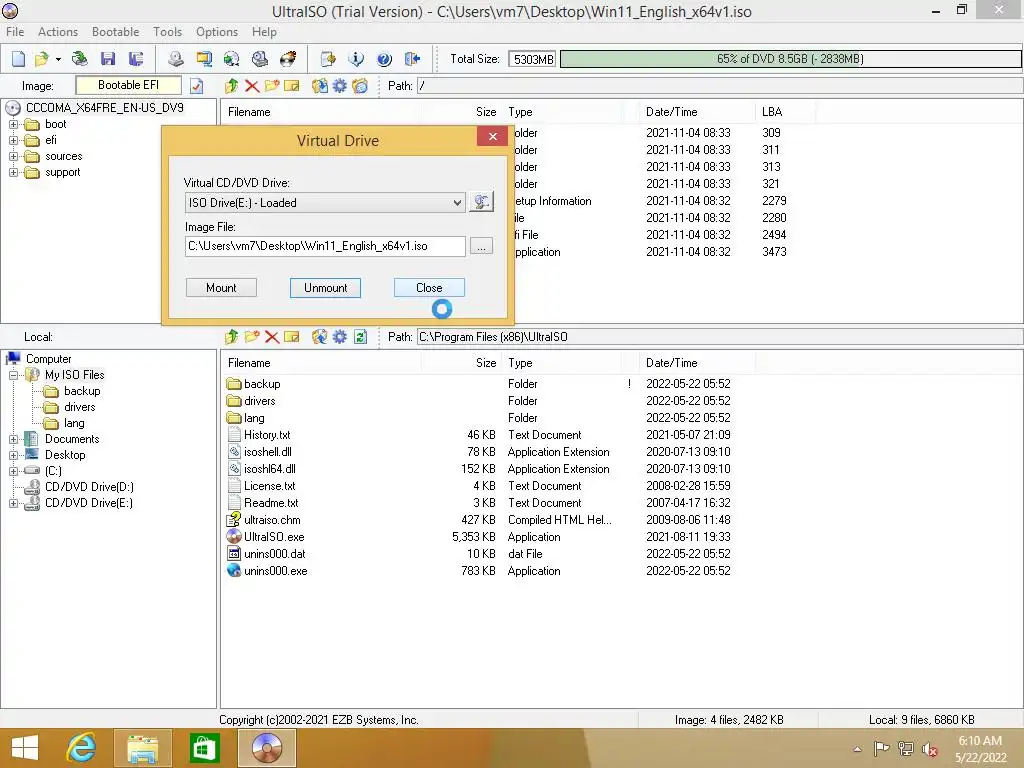Screen dimensions: 1024x768
Task: Open the Windows Store taskbar icon
Action: click(204, 748)
